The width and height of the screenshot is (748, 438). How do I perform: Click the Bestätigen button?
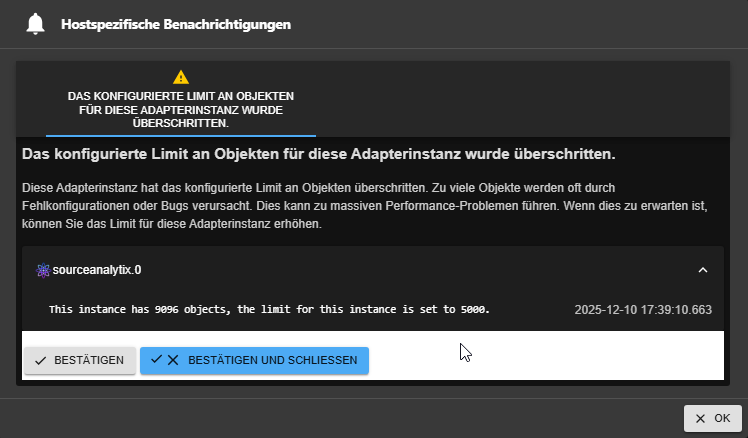80,360
